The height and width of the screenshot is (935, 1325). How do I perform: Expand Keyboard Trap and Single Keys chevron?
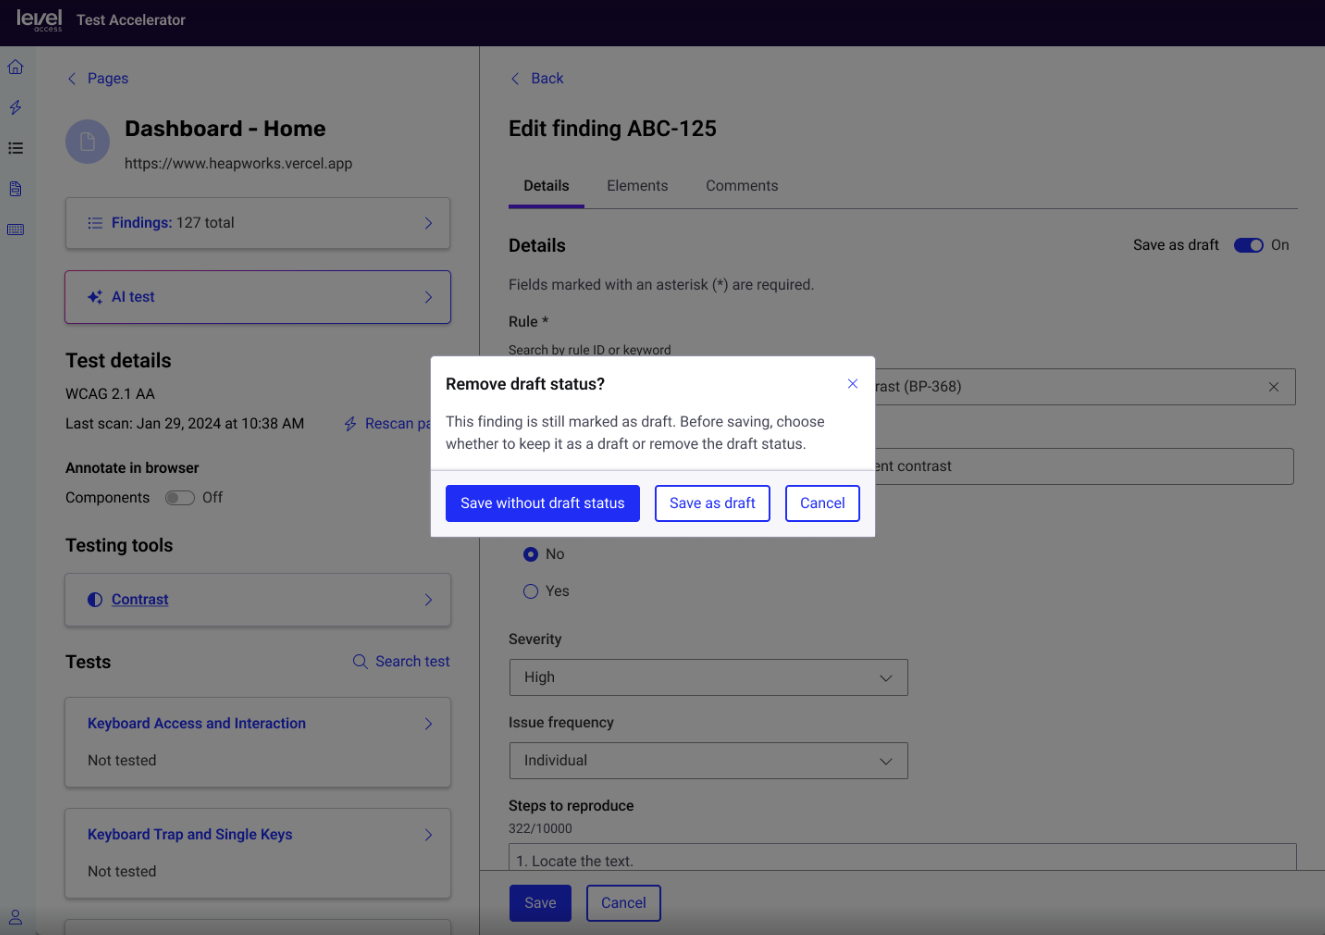(x=428, y=835)
